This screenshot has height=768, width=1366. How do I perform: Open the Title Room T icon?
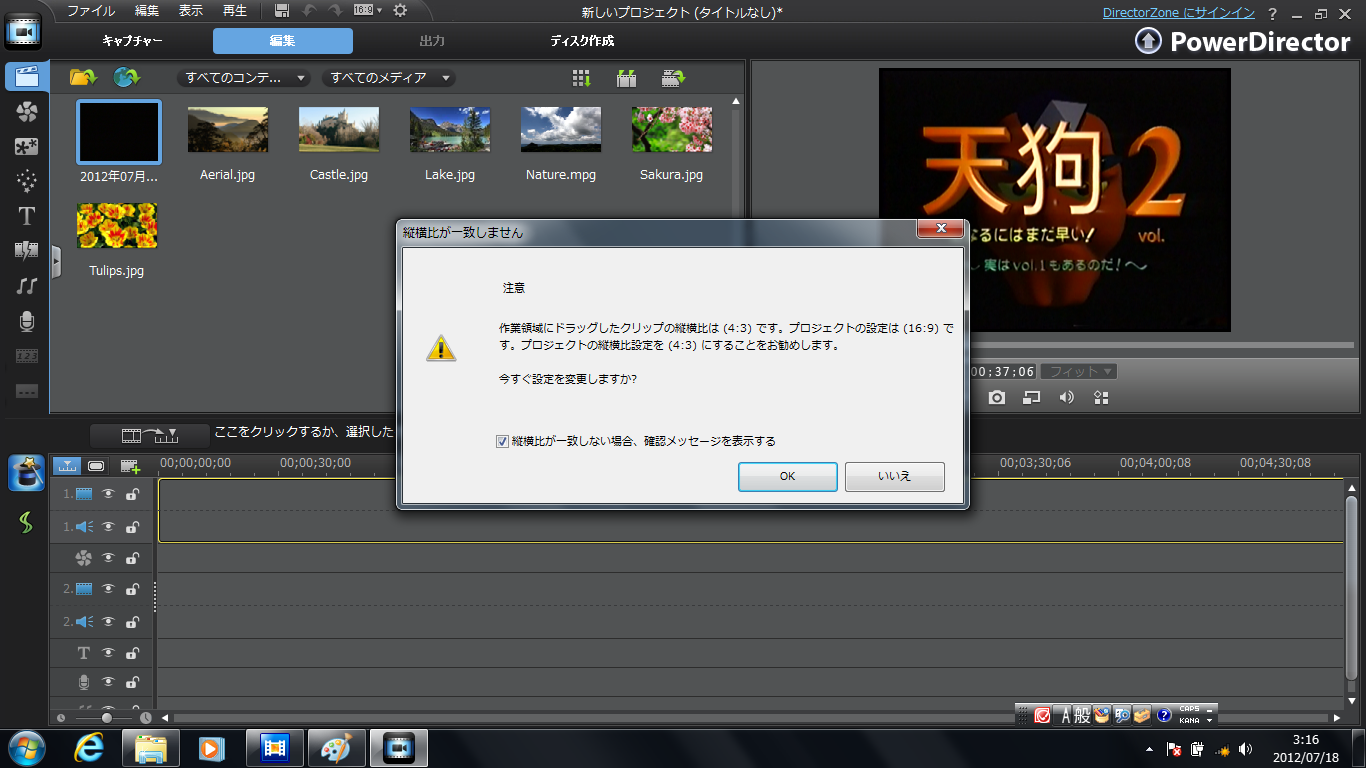[x=26, y=216]
